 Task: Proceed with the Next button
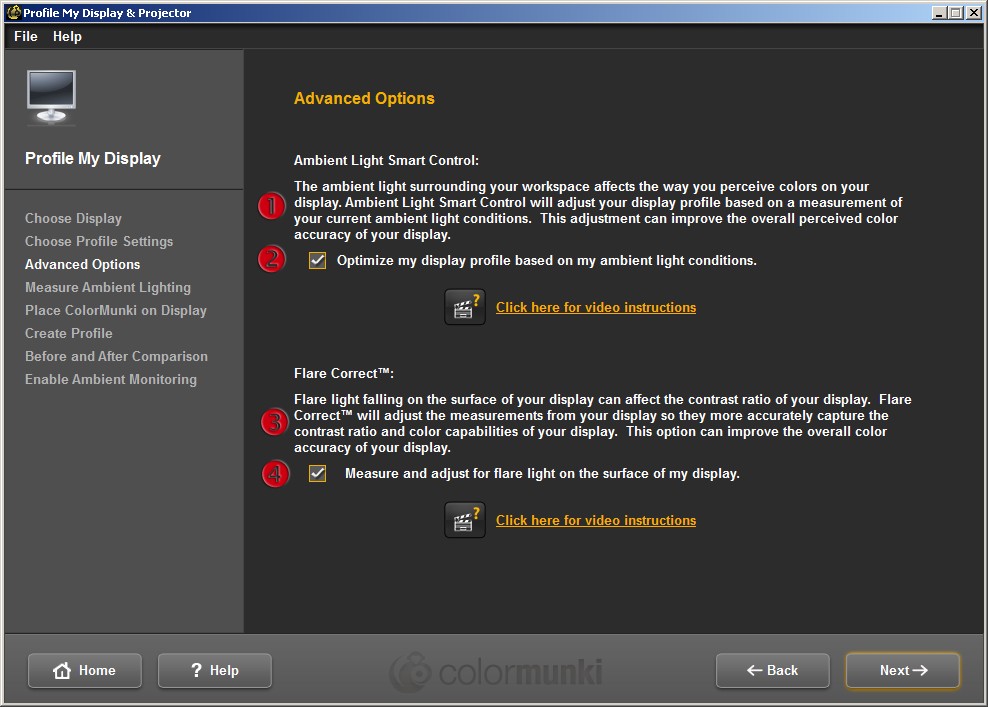tap(903, 670)
